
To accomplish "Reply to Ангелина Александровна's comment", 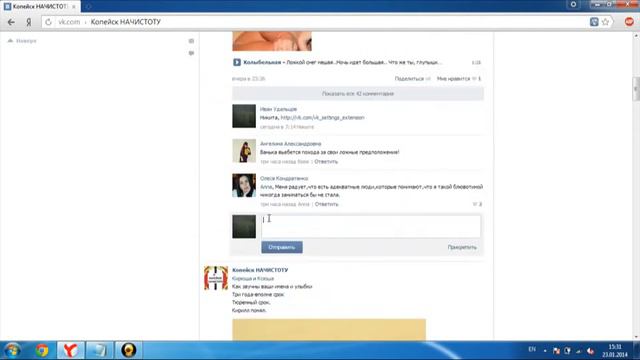I will [x=326, y=162].
